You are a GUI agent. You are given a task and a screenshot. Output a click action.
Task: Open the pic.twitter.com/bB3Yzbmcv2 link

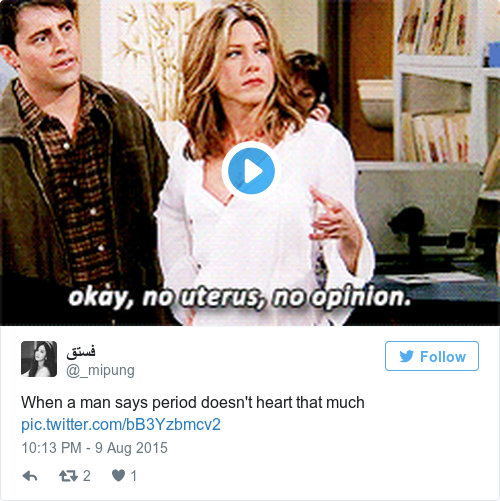click(x=121, y=425)
